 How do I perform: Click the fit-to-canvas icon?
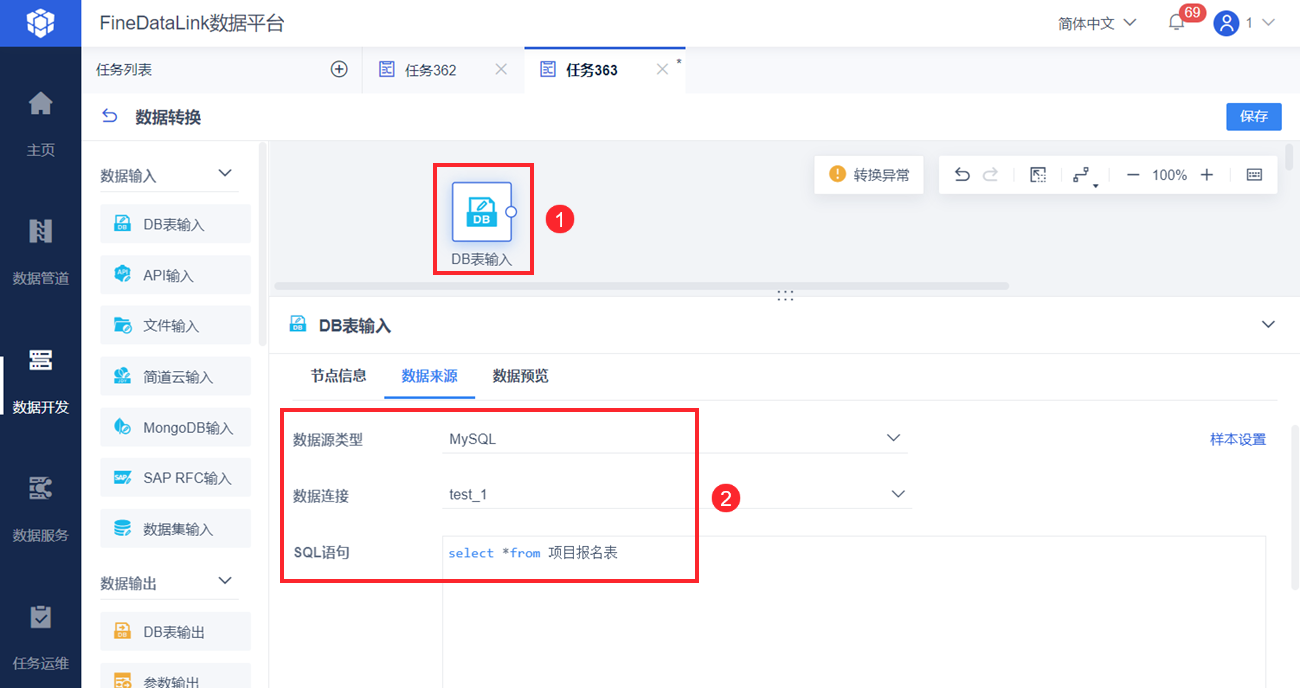pos(1038,175)
